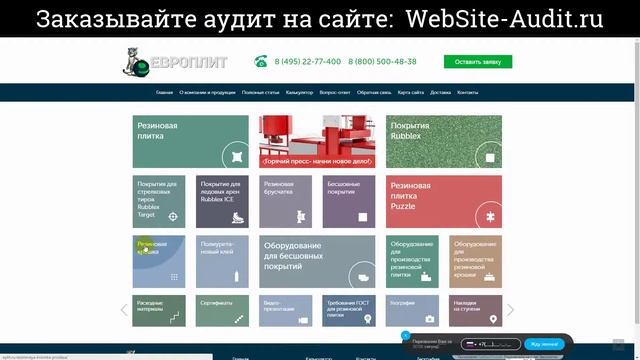Viewport: 640px width, 360px height.
Task: Click phone number 8 (495) 22-77-400
Action: pyautogui.click(x=307, y=62)
